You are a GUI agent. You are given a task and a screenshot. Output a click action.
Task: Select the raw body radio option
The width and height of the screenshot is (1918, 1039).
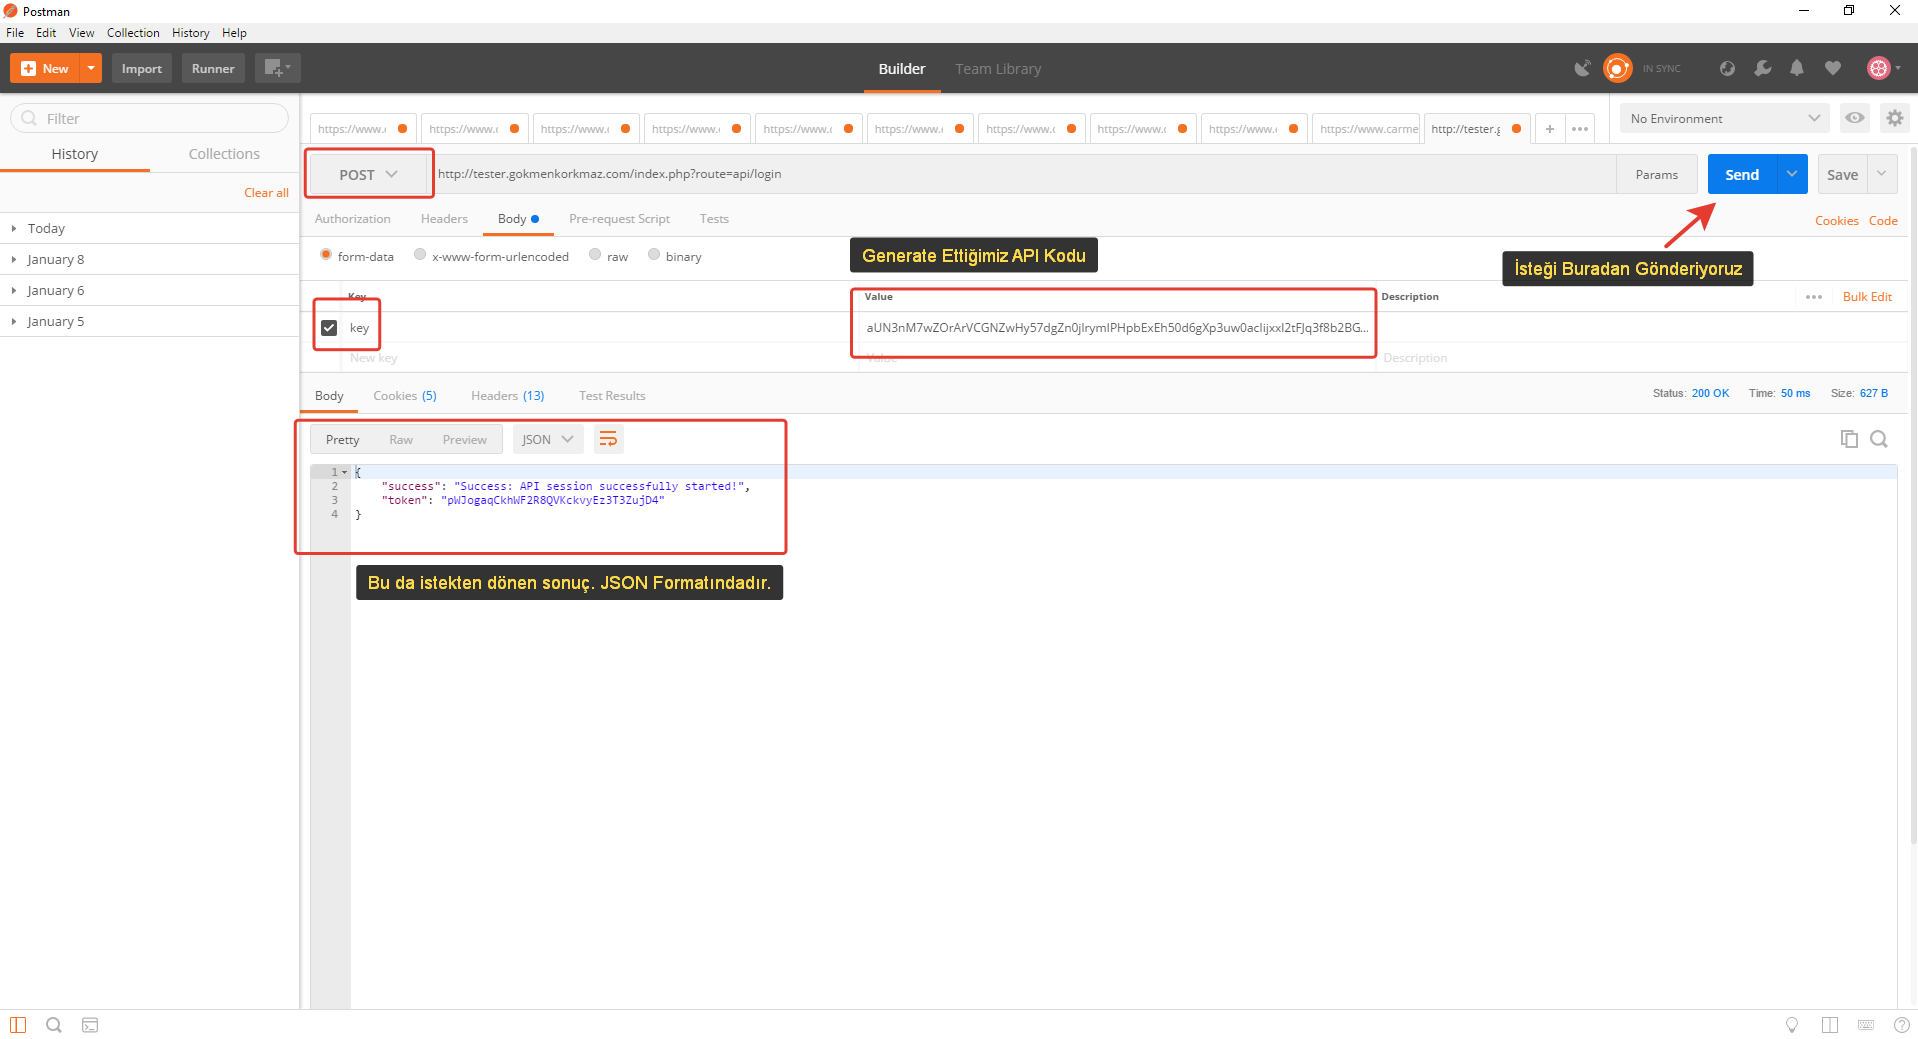pyautogui.click(x=595, y=255)
